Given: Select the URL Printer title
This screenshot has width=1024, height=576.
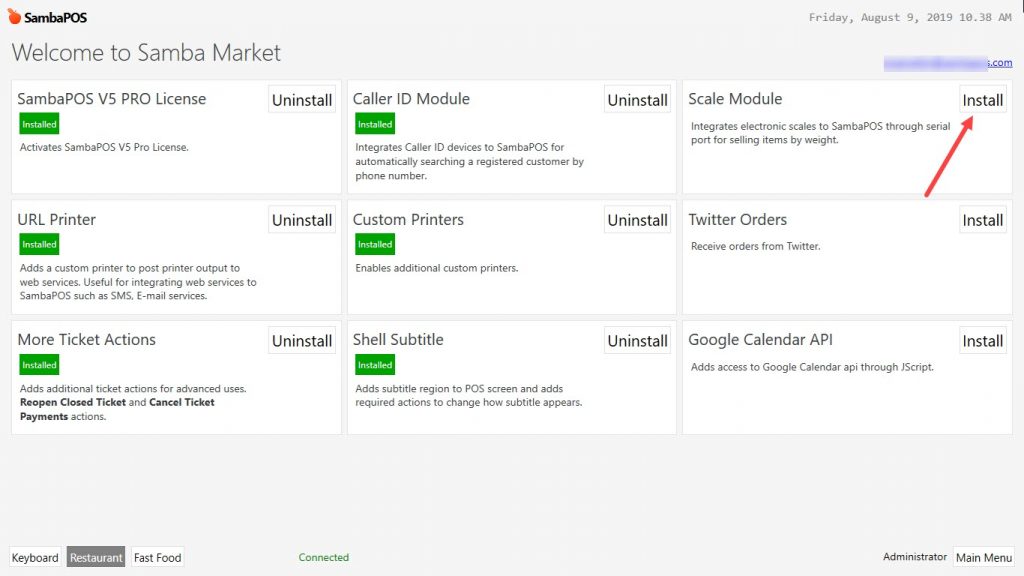Looking at the screenshot, I should pos(57,219).
